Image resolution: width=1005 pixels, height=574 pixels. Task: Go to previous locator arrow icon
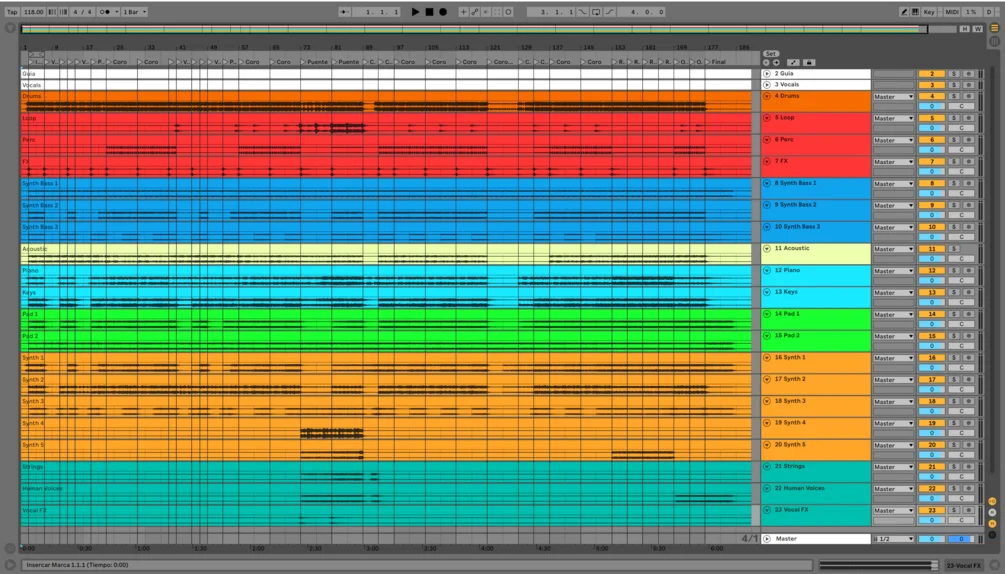click(766, 63)
